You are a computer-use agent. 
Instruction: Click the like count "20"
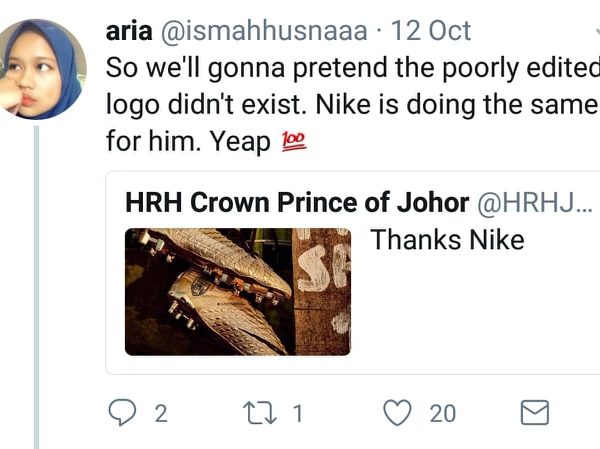click(x=442, y=413)
